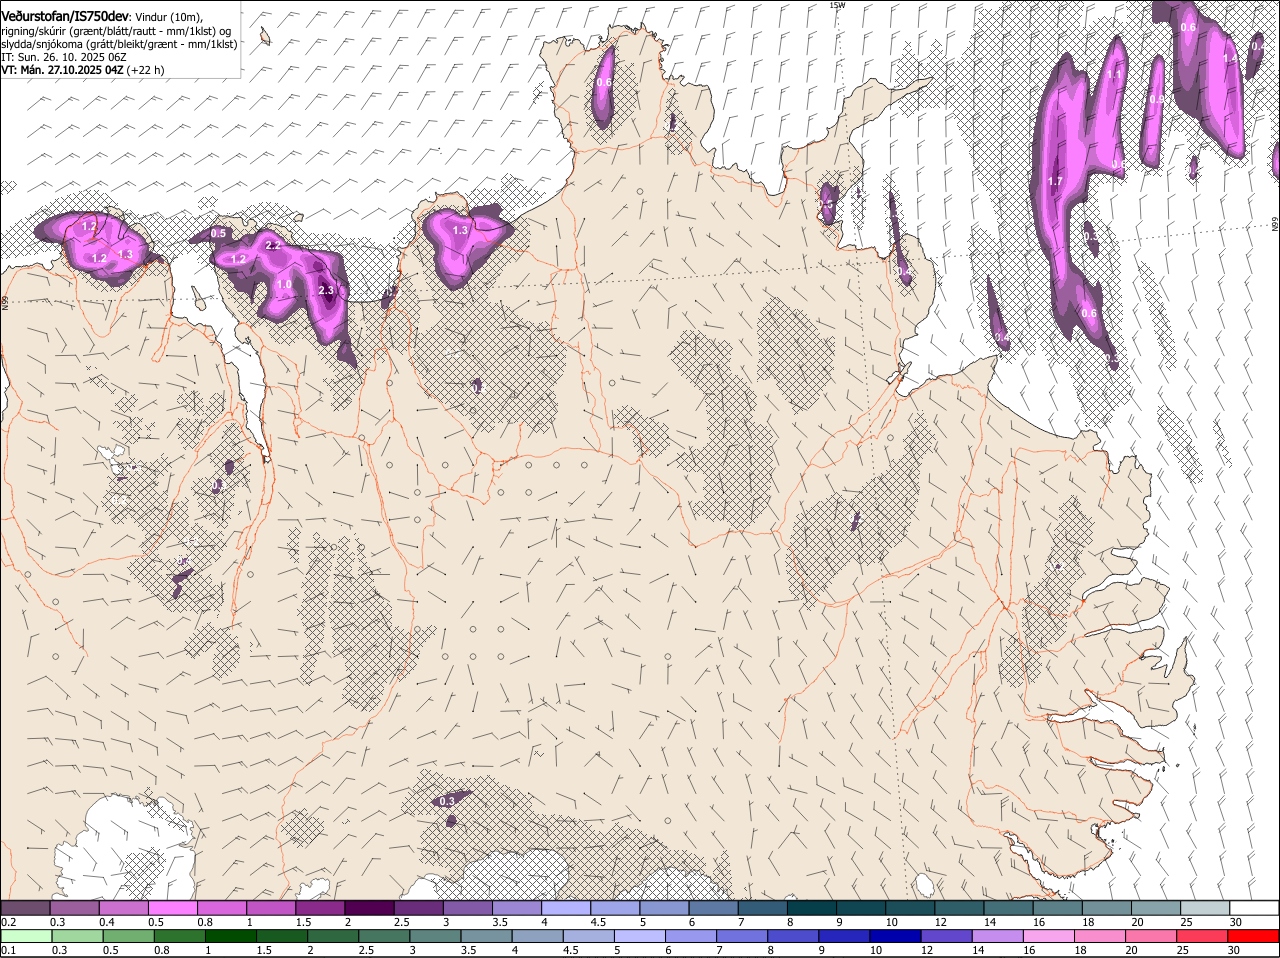Select the lavender 4 swatch in upper scale
This screenshot has height=958, width=1280.
(565, 908)
